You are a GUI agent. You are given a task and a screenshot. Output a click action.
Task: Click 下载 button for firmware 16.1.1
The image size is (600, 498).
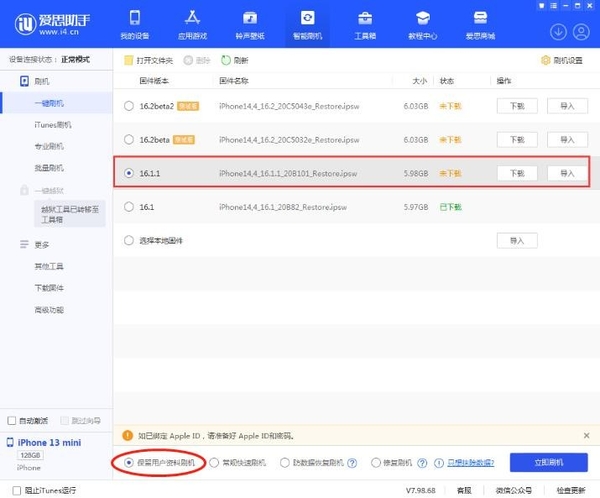point(516,173)
